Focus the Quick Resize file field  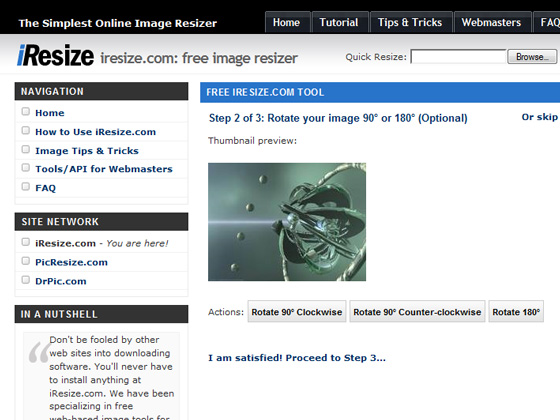pos(458,57)
